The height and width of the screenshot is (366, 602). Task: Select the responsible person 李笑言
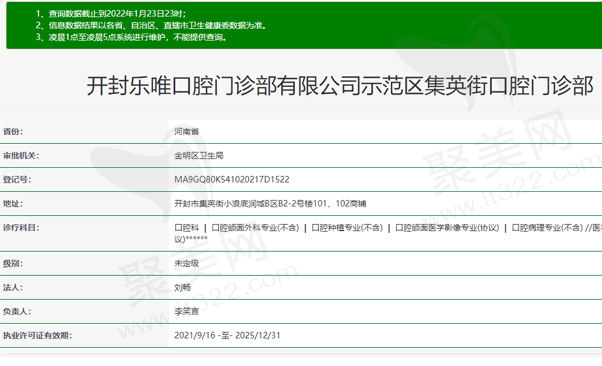(187, 311)
